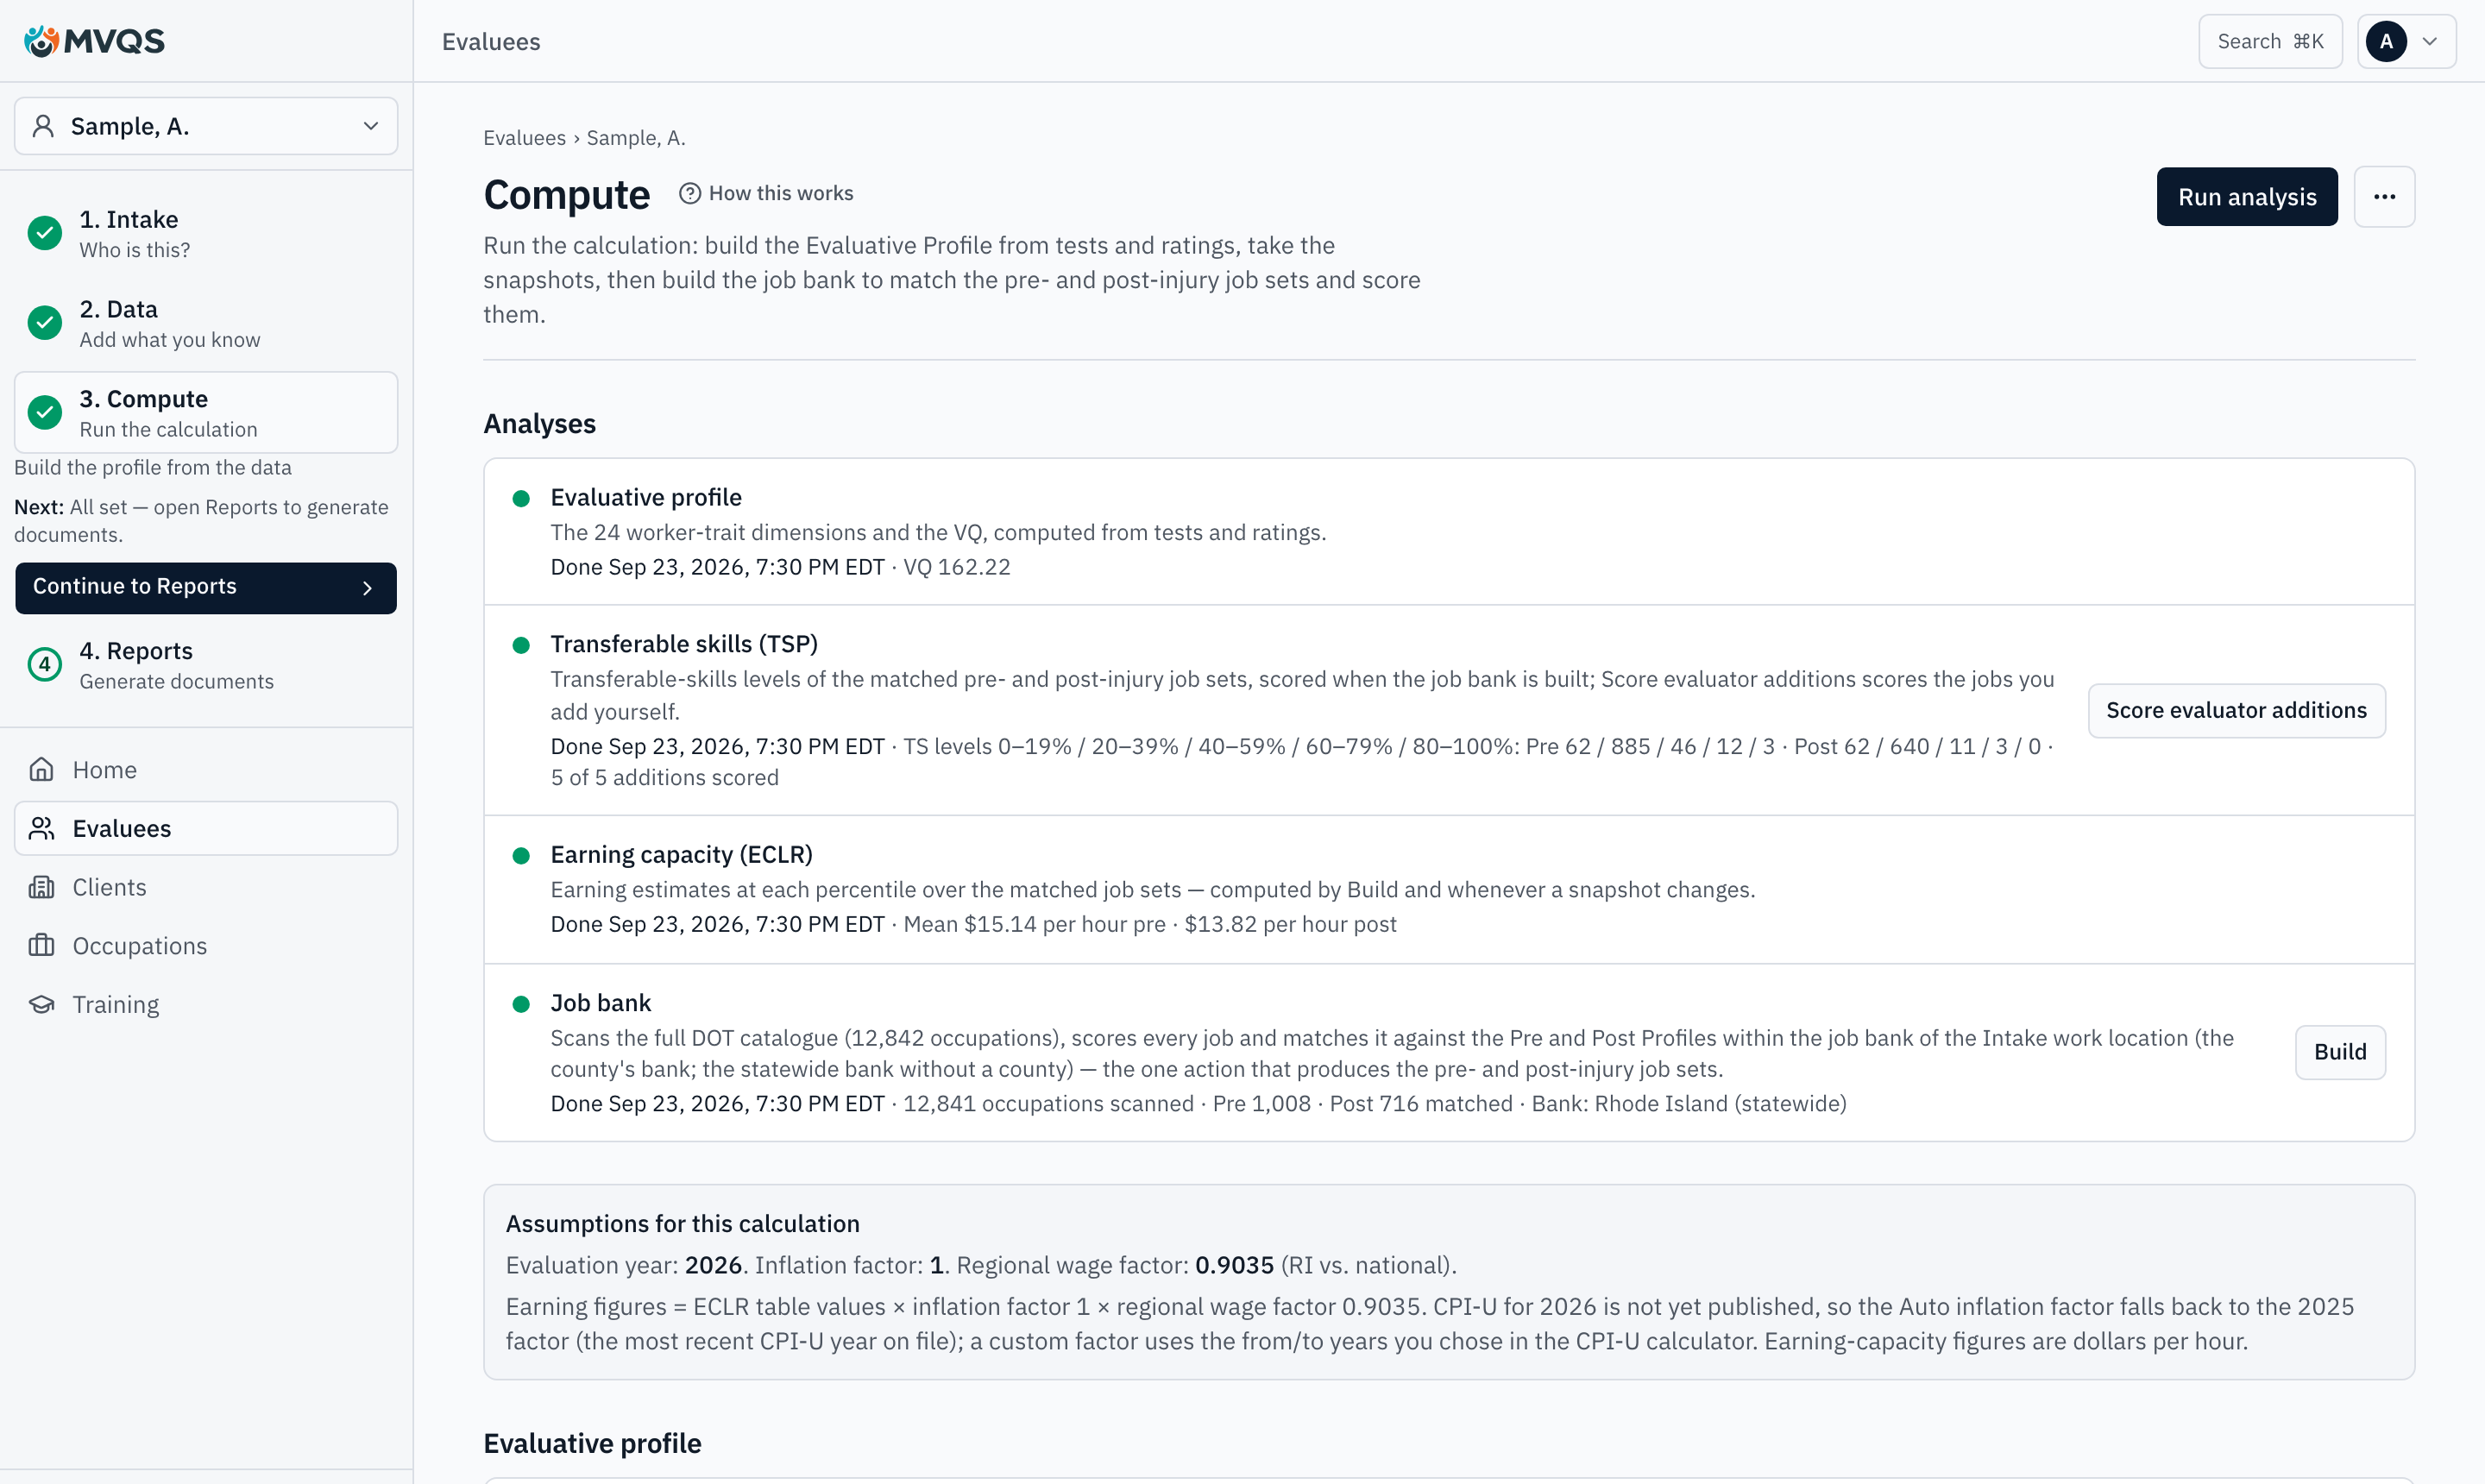Click '5 of 5 additions scored' text
2485x1484 pixels.
tap(664, 777)
